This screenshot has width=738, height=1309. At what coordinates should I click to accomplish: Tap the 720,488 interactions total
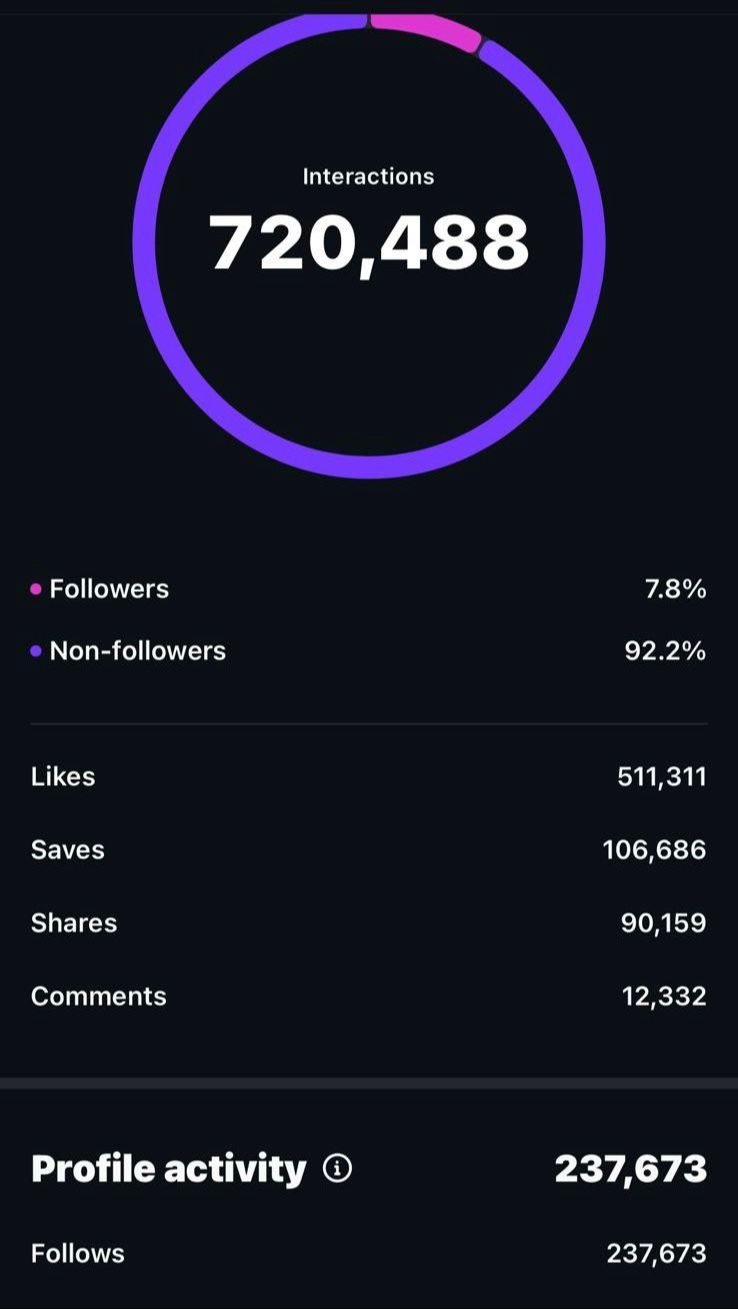tap(368, 244)
